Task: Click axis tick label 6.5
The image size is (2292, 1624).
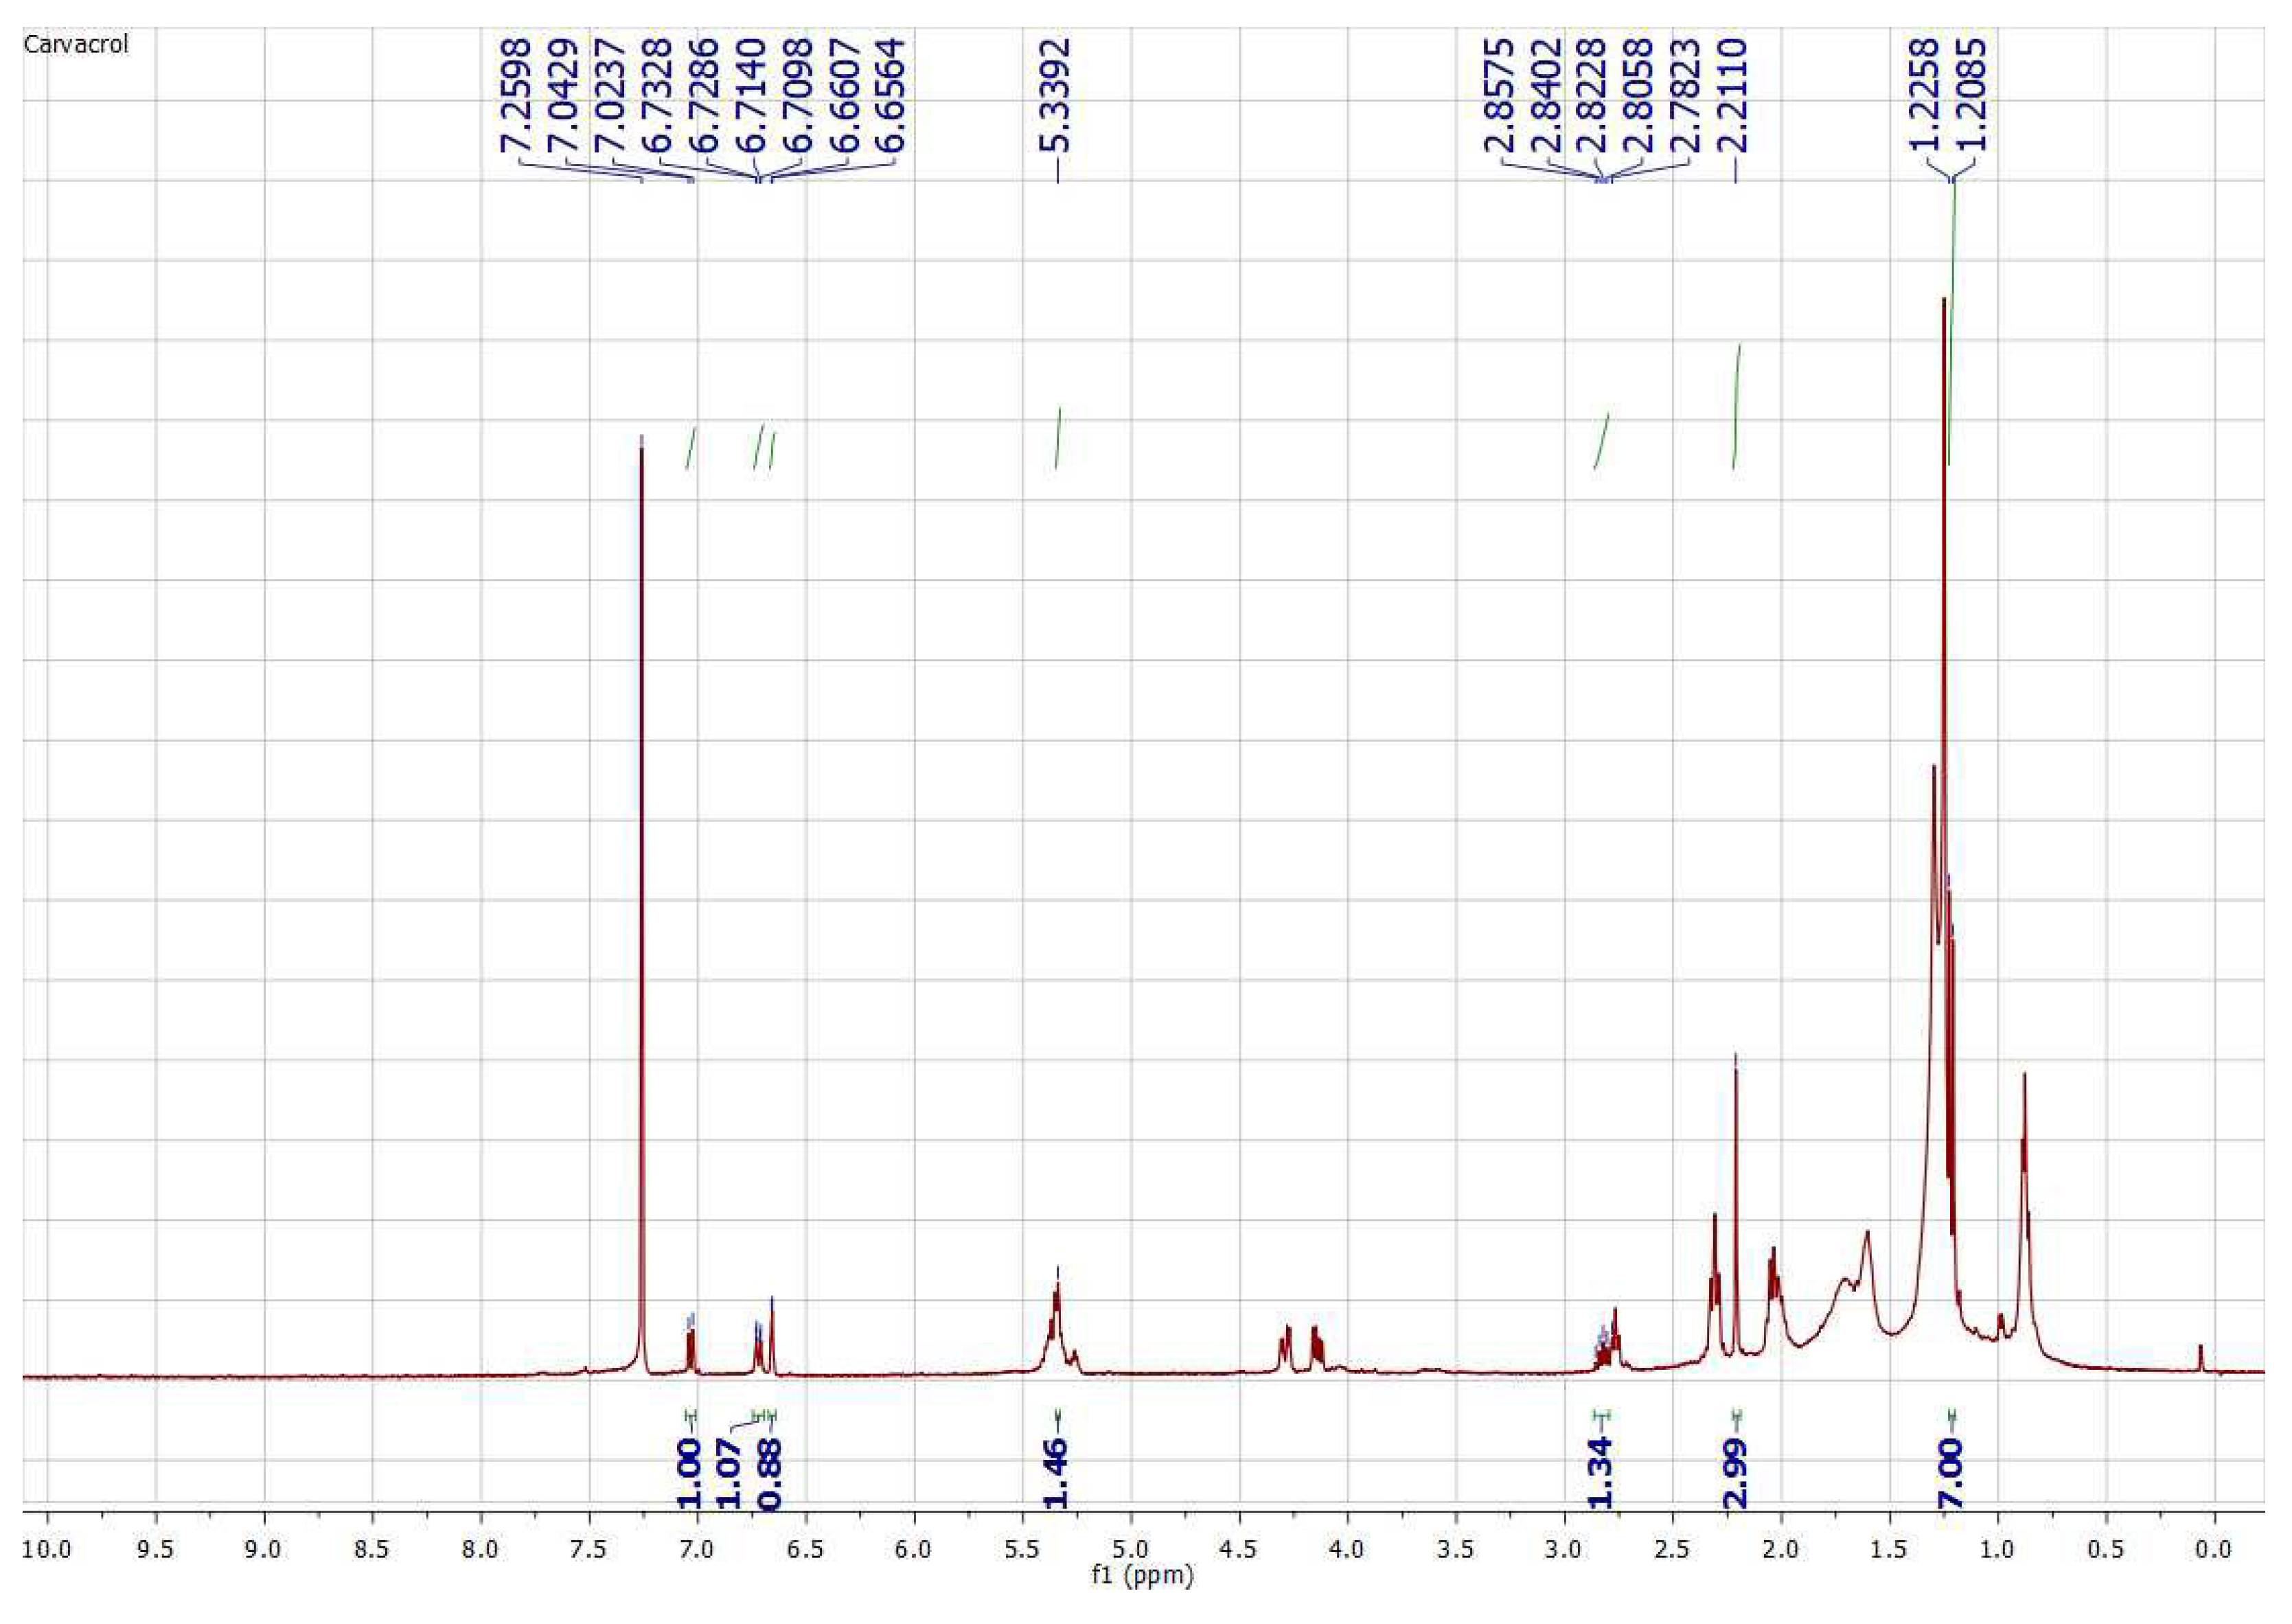Action: (806, 1550)
